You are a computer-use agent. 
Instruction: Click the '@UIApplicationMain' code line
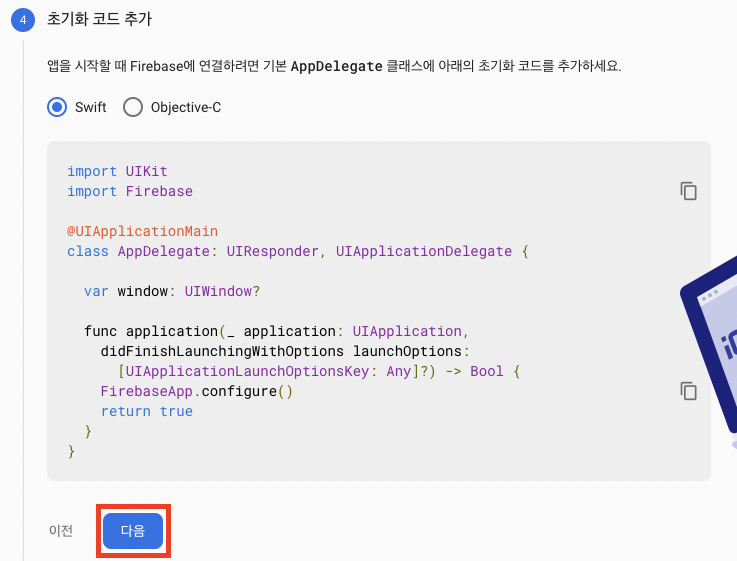coord(142,231)
